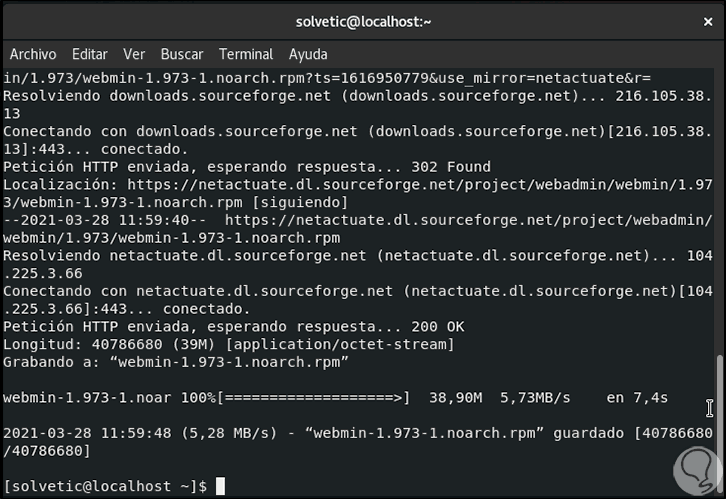Select the Terminal menu

coord(246,54)
